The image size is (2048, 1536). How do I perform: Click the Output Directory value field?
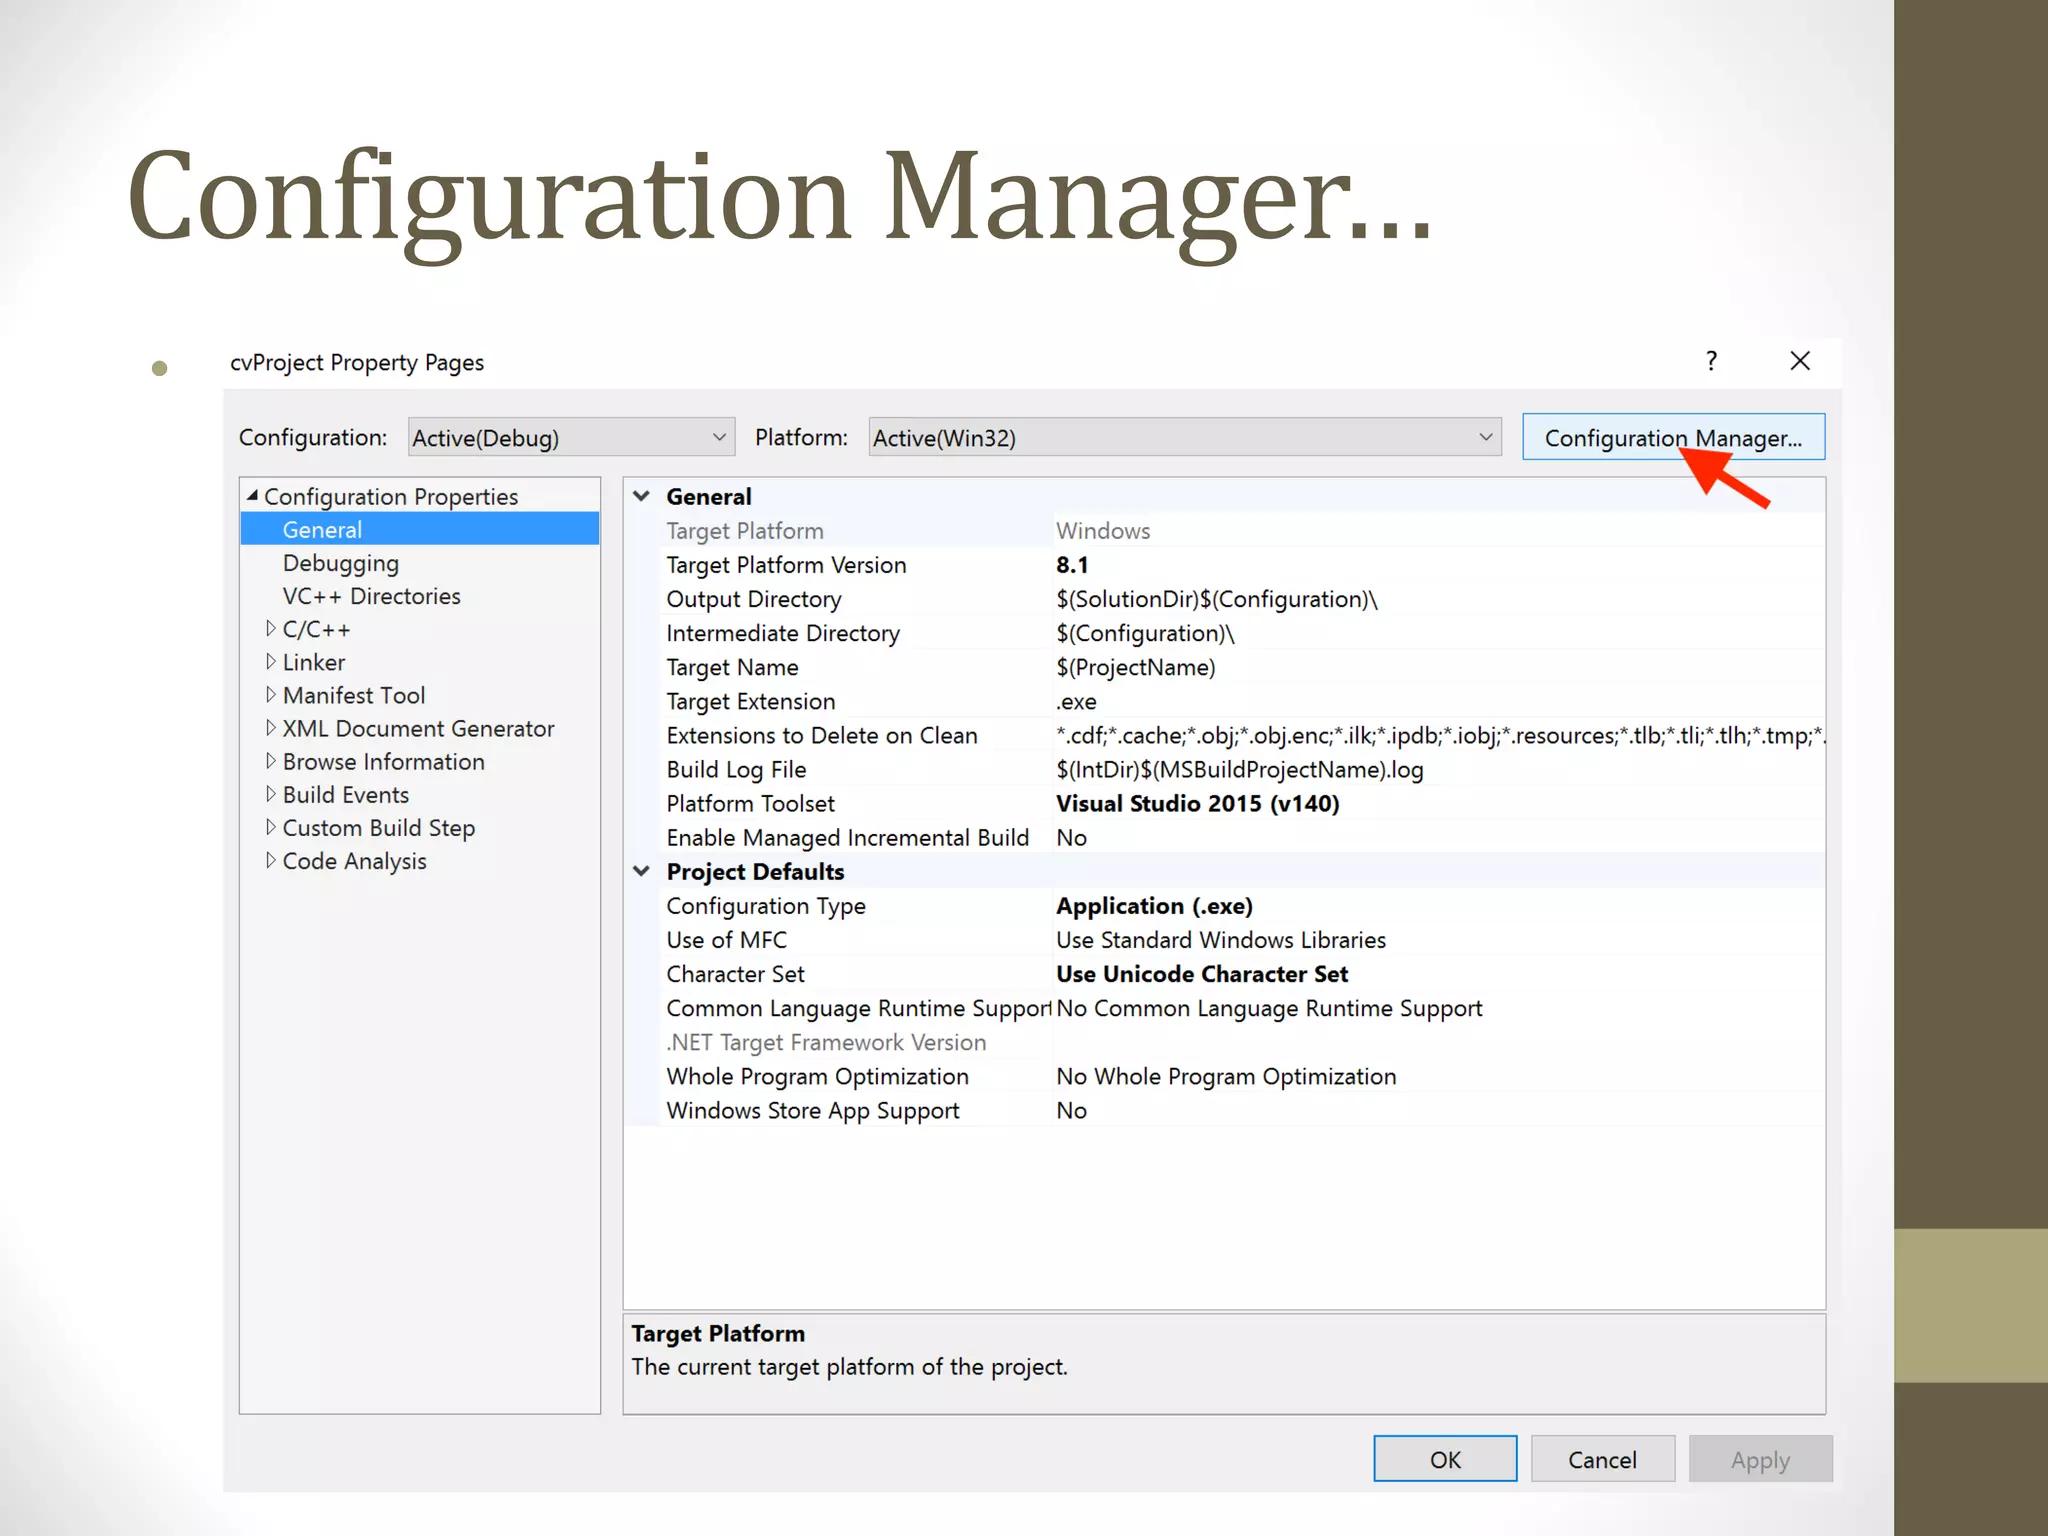[1216, 599]
